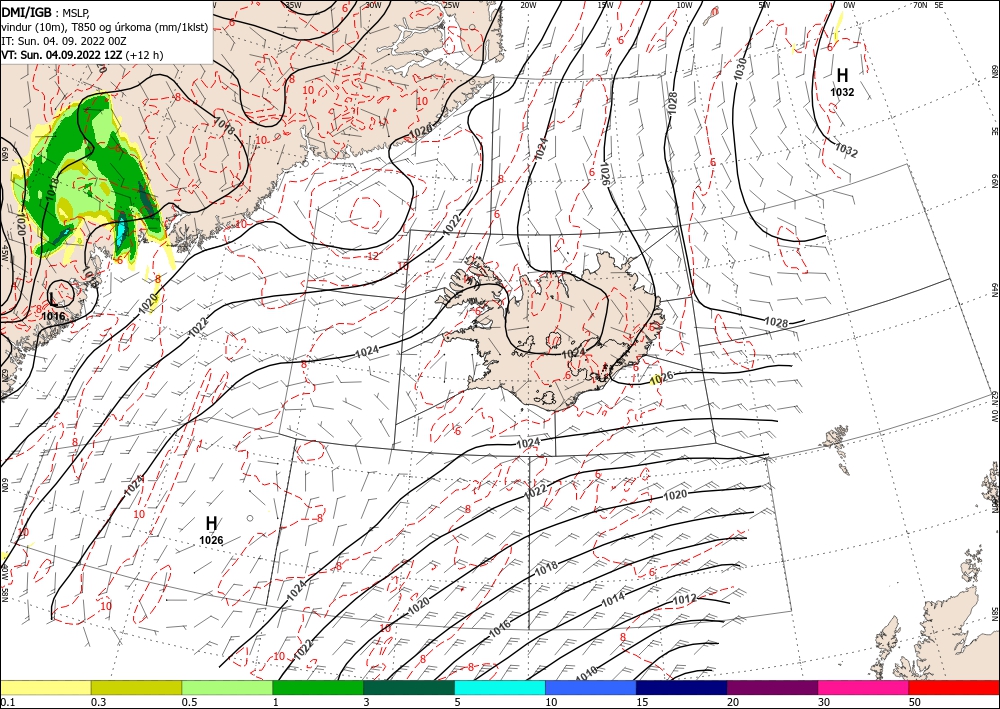Click the purple 20–30 legend swatch
Viewport: 1000px width, 709px height.
tap(772, 687)
